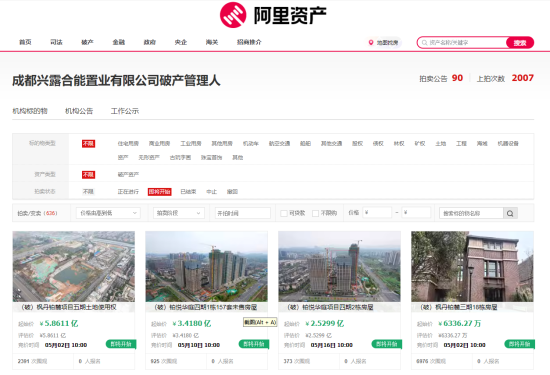
Task: Switch to the 机构标的物 tab
Action: click(30, 111)
